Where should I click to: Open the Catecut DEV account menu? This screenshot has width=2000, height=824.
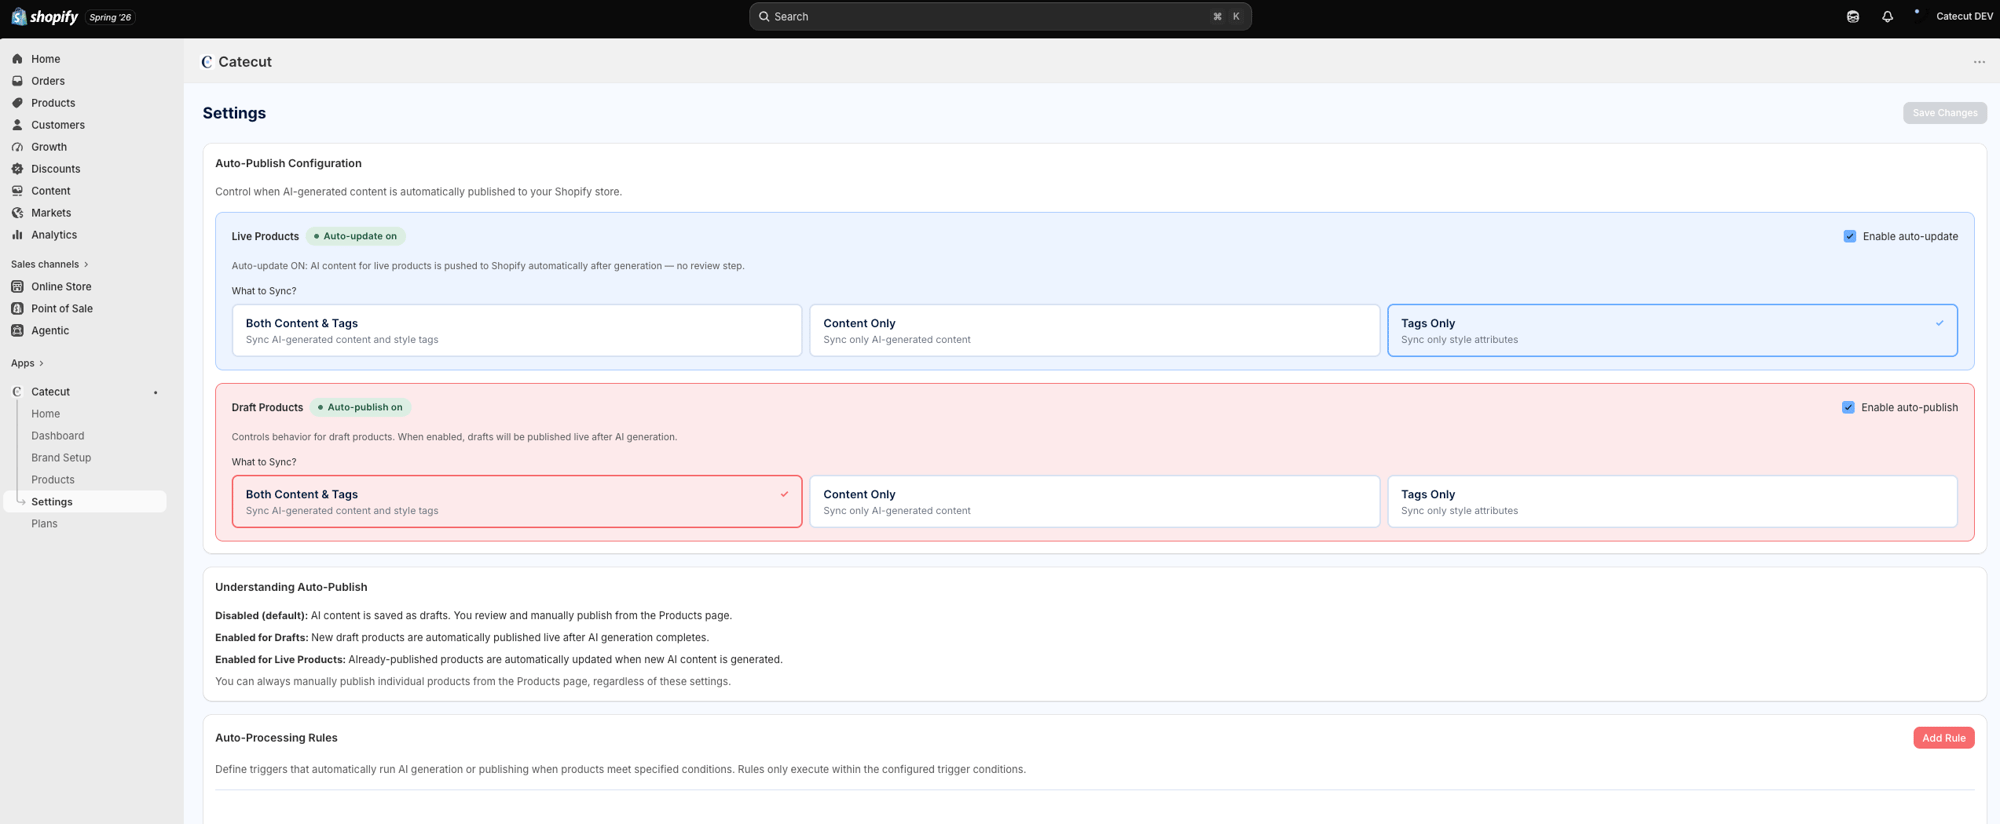tap(1954, 16)
